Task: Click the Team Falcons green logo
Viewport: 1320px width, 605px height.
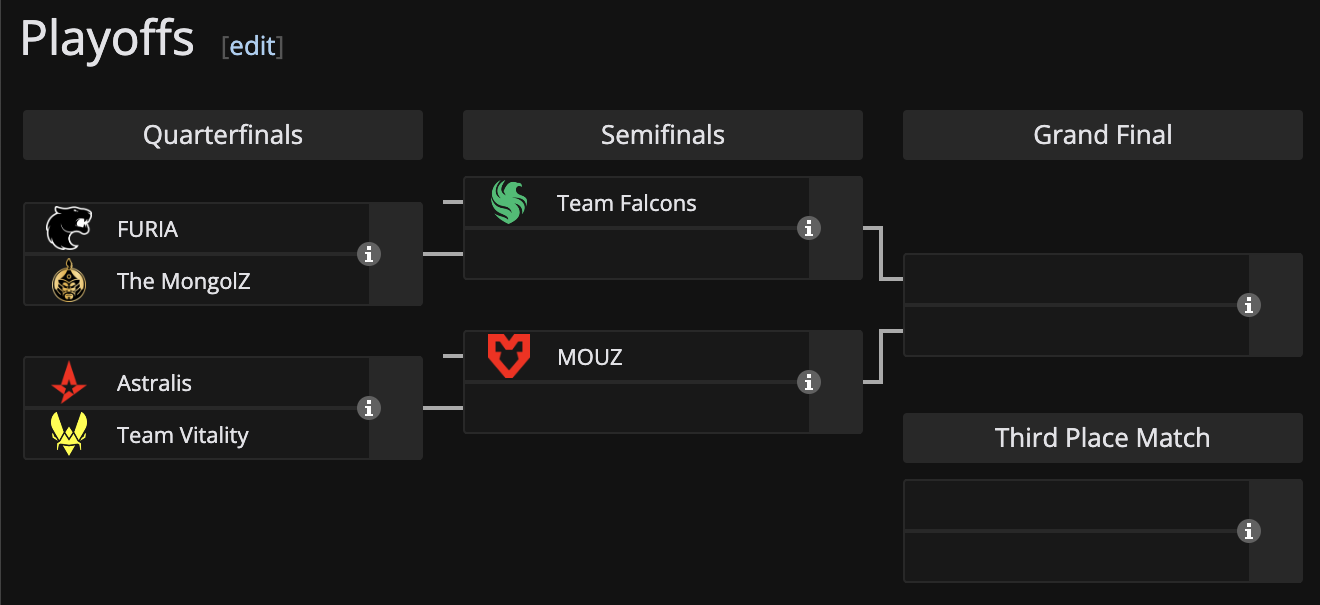Action: (x=509, y=203)
